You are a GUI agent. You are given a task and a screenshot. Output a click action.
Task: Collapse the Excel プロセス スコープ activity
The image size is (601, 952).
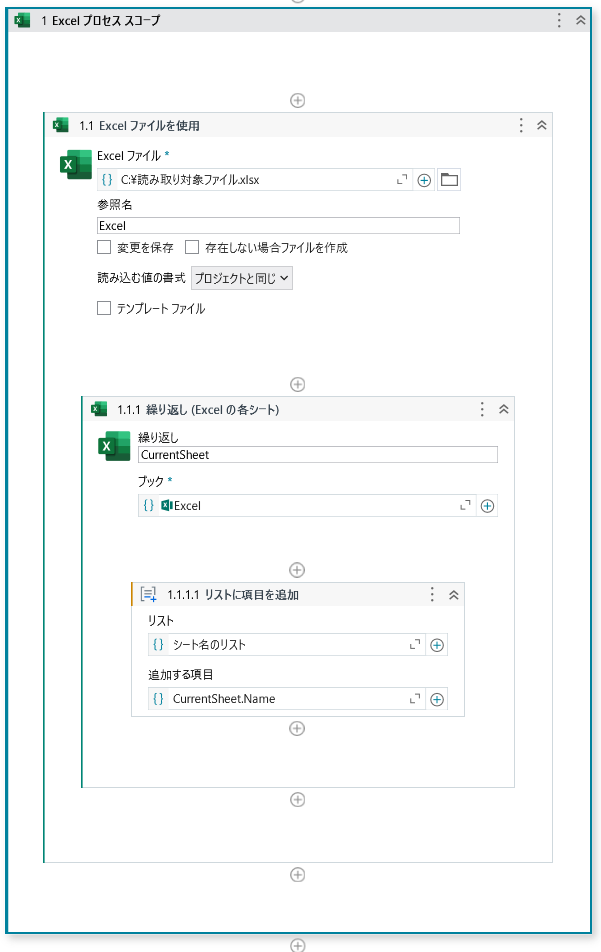point(580,20)
